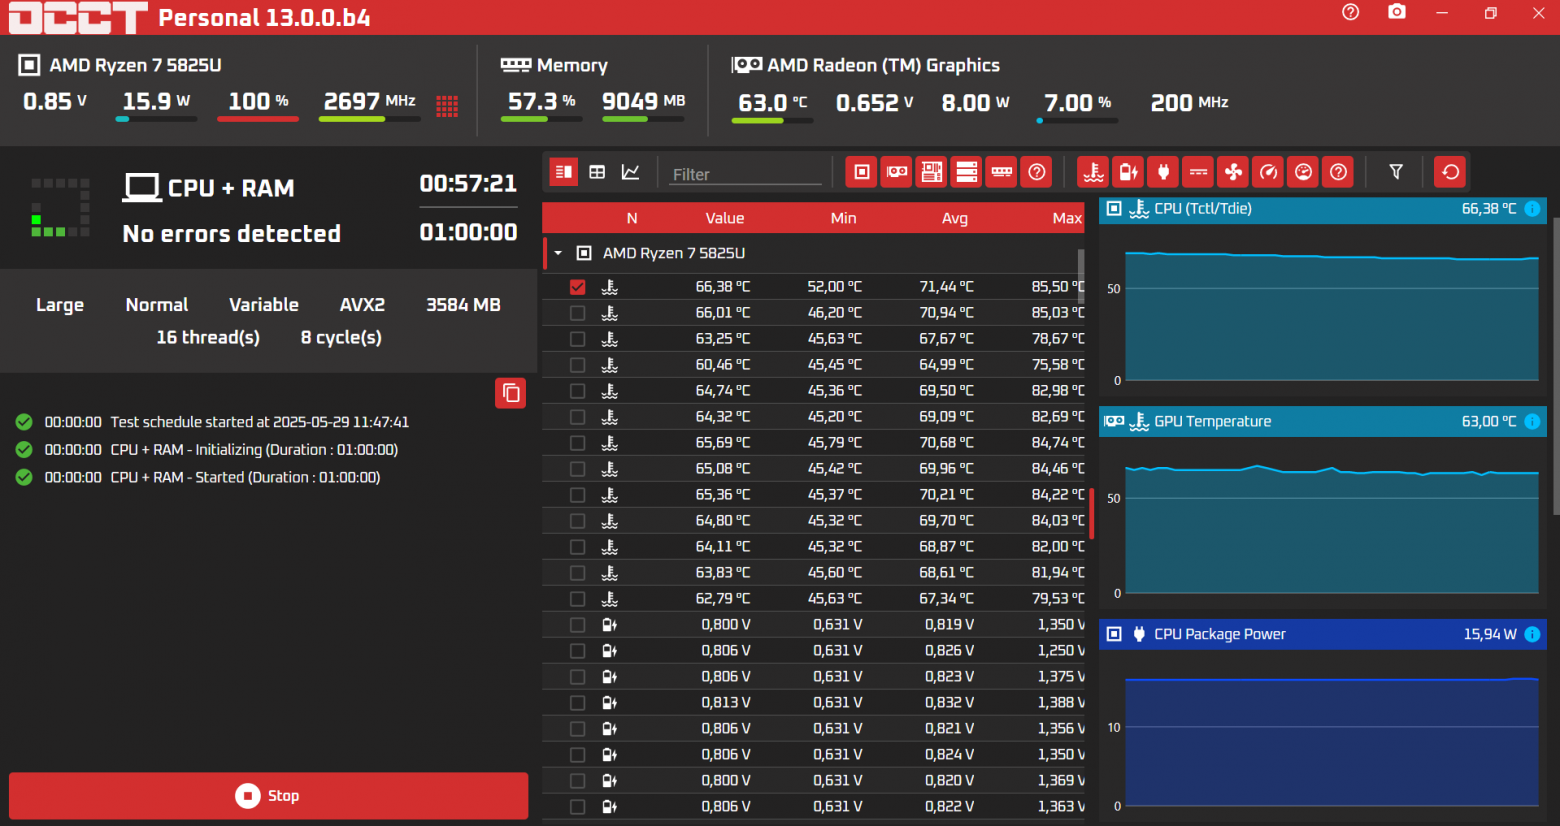1560x826 pixels.
Task: Toggle the unknown sensor type question filter
Action: click(1338, 172)
